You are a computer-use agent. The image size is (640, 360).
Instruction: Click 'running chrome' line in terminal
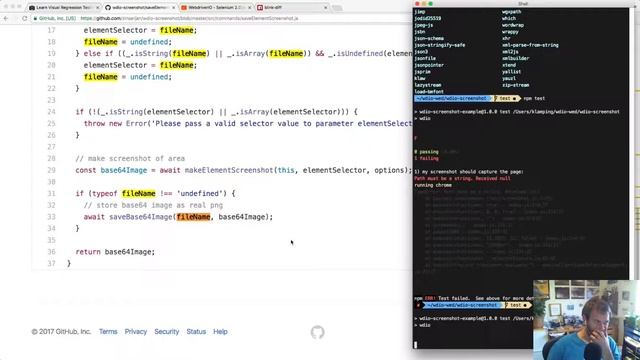tap(433, 185)
